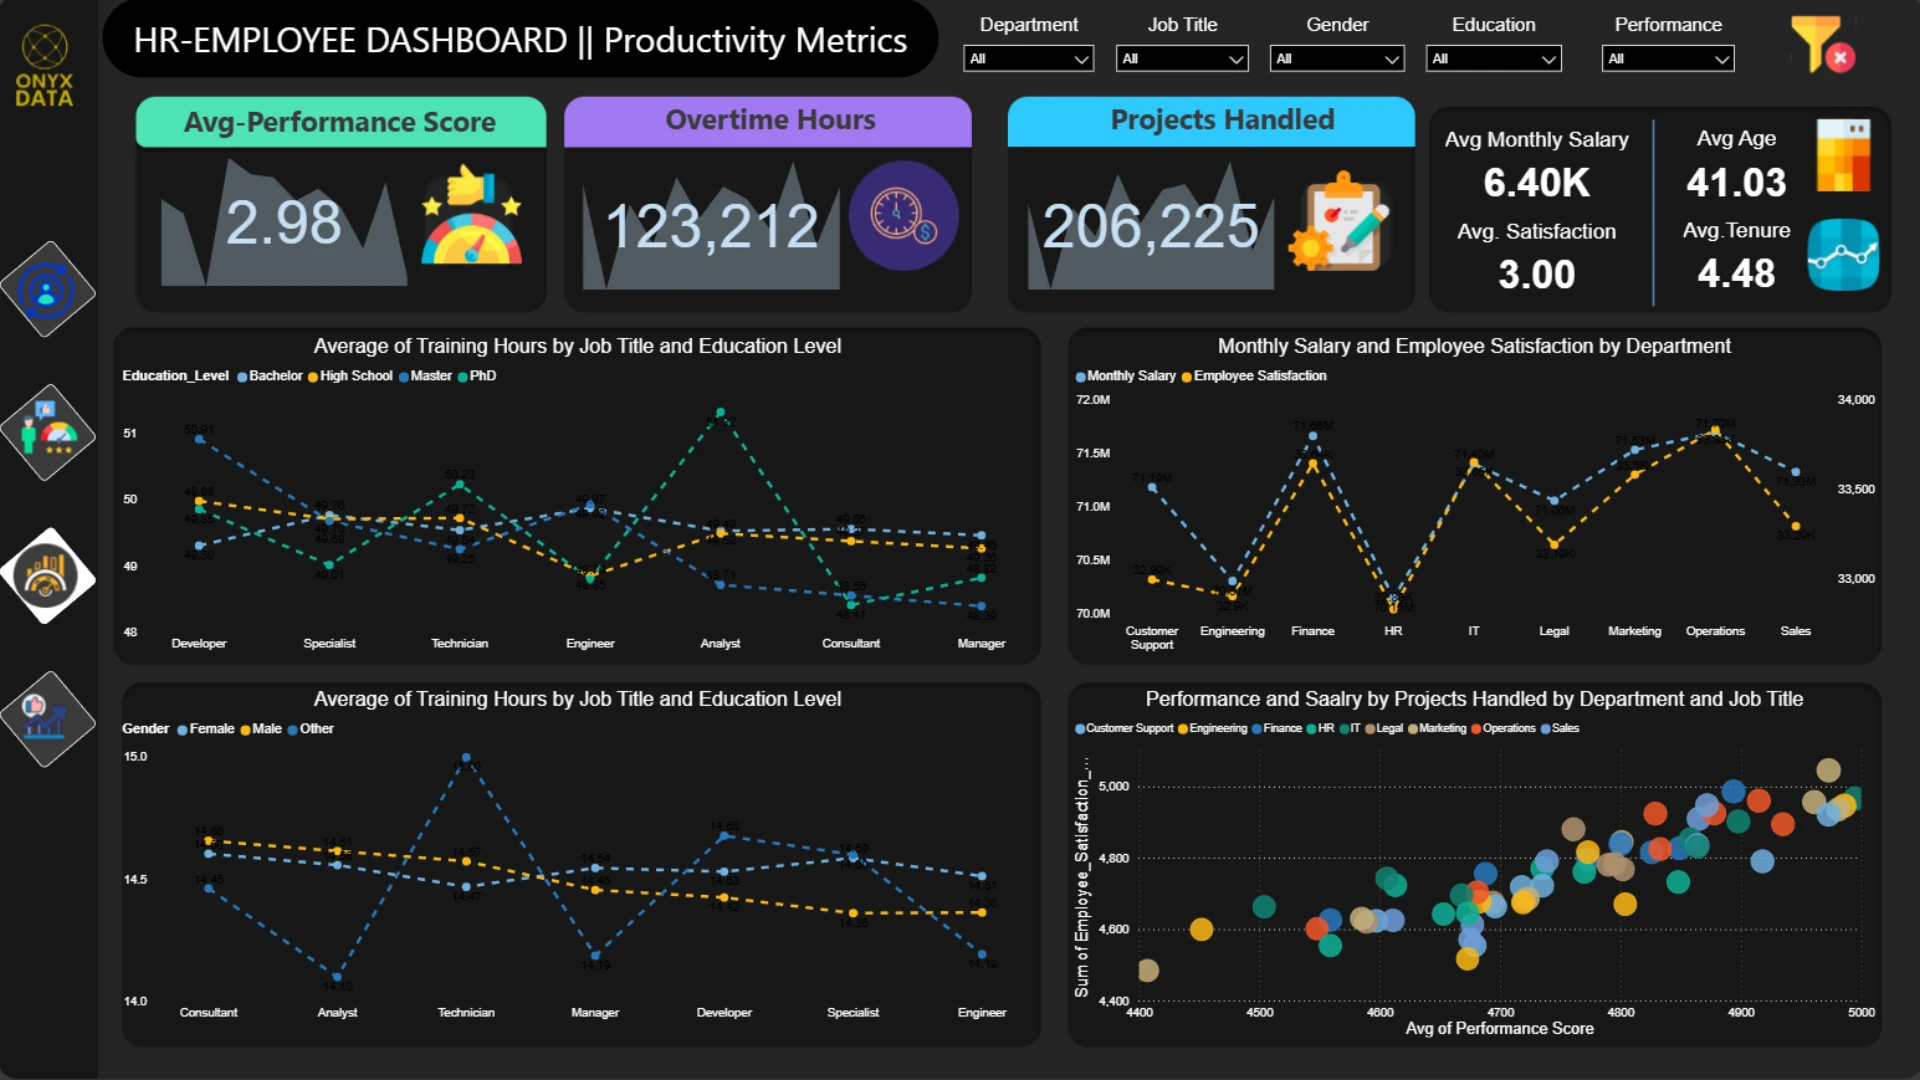Select Finance in the scatter chart legend
Viewport: 1920px width, 1080px height.
1277,728
